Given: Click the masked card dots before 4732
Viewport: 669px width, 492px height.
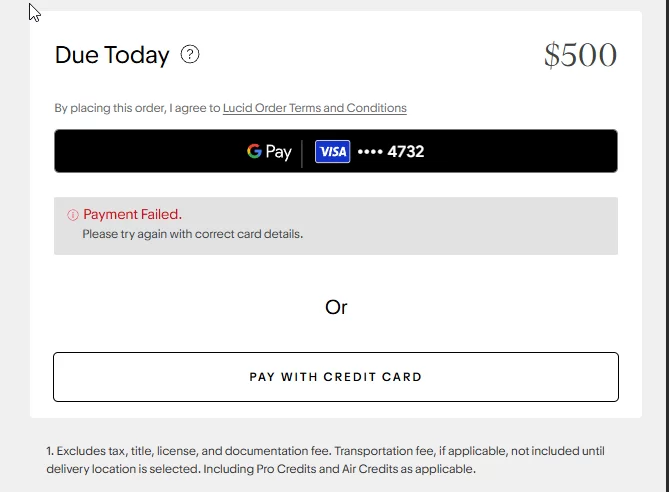Looking at the screenshot, I should point(370,151).
